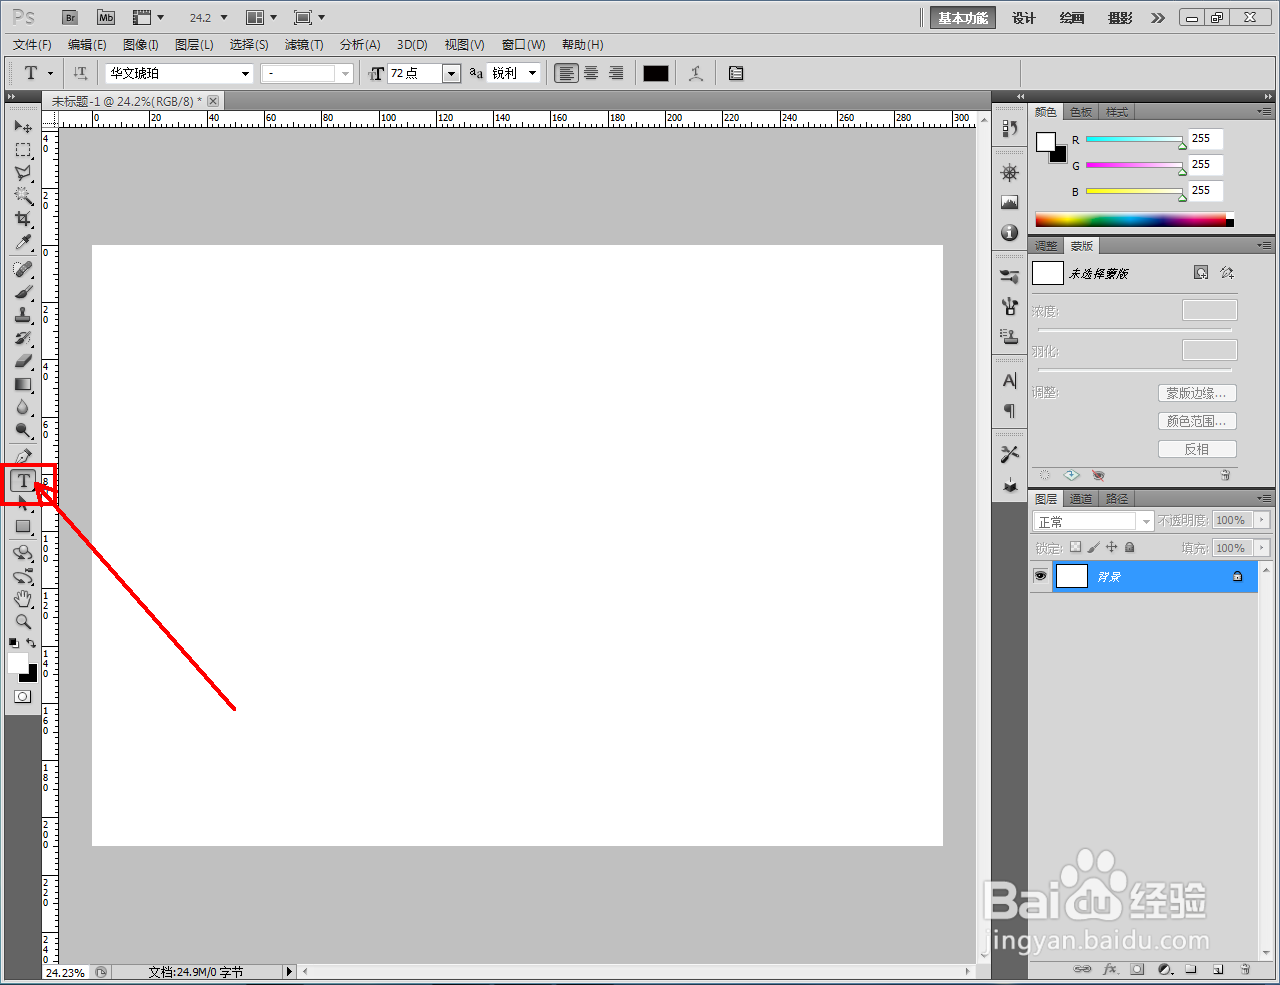Image resolution: width=1280 pixels, height=985 pixels.
Task: Open the 图层(L) menu
Action: coord(194,45)
